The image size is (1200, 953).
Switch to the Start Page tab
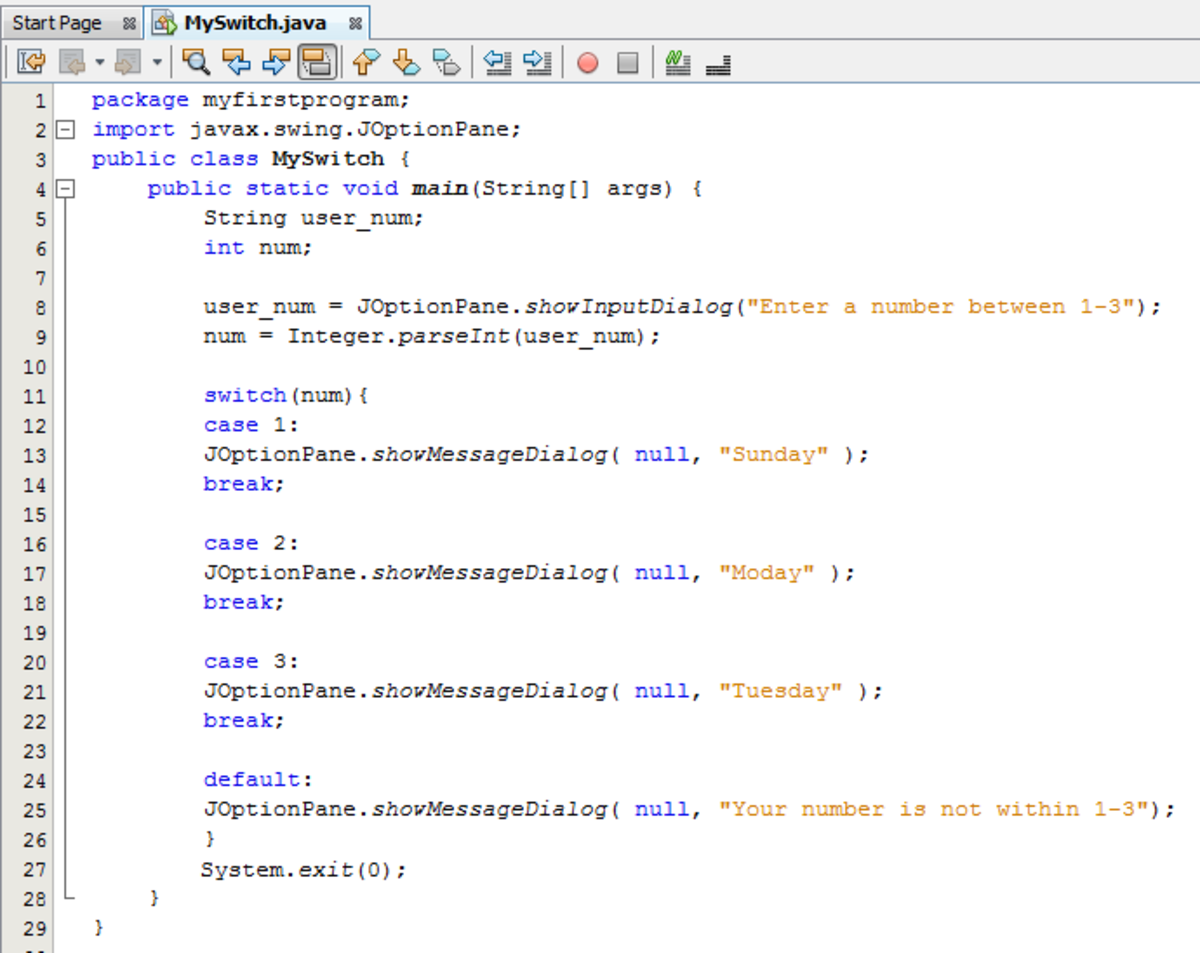tap(57, 22)
